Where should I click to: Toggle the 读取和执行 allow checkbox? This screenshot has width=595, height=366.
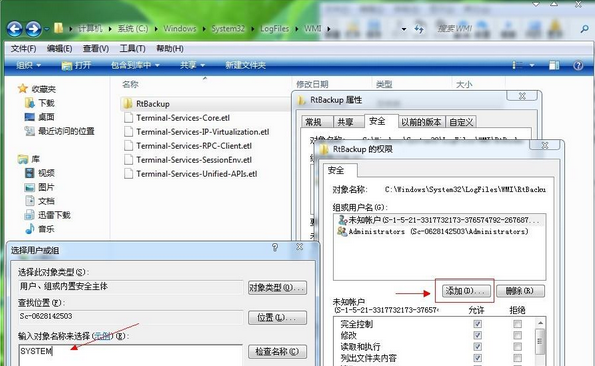pyautogui.click(x=477, y=347)
